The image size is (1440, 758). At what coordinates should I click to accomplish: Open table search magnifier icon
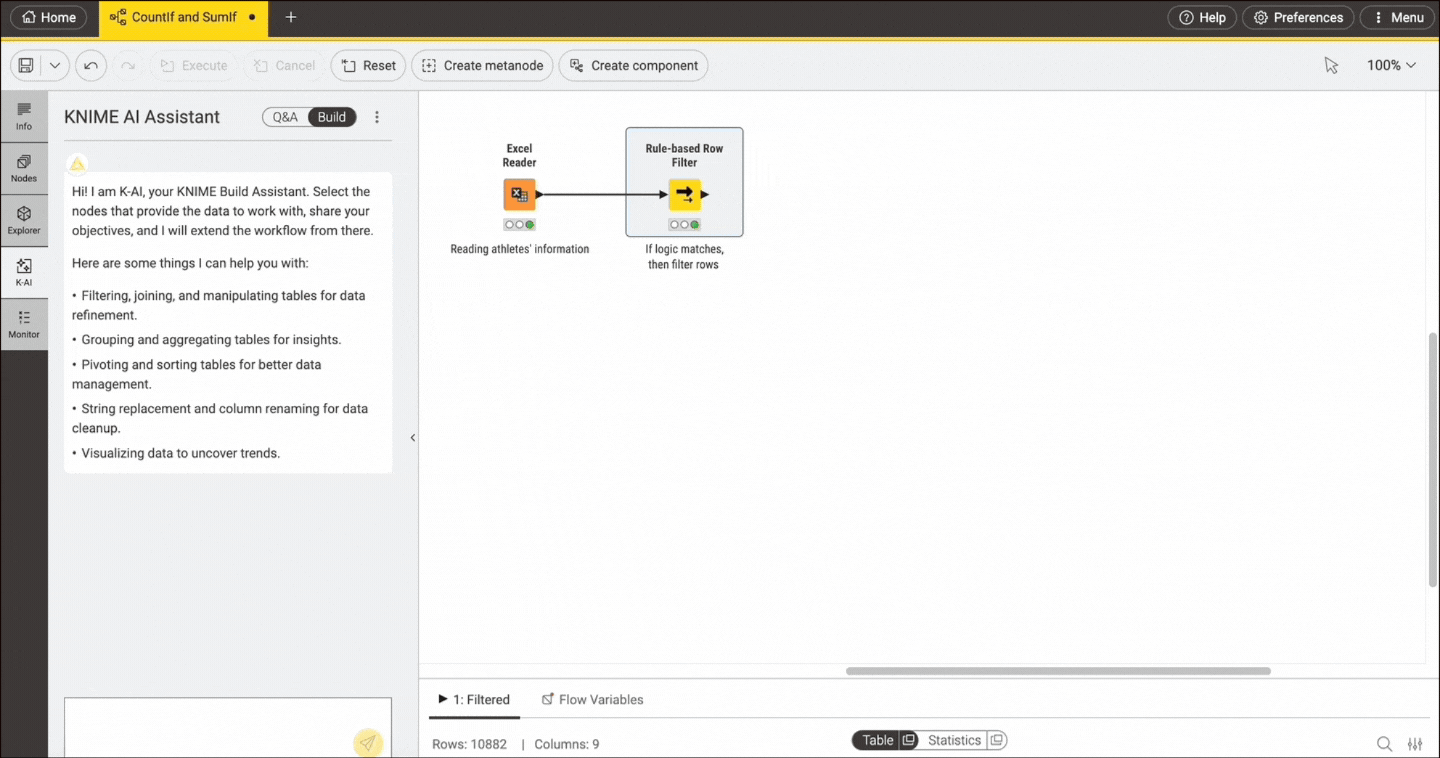tap(1384, 744)
